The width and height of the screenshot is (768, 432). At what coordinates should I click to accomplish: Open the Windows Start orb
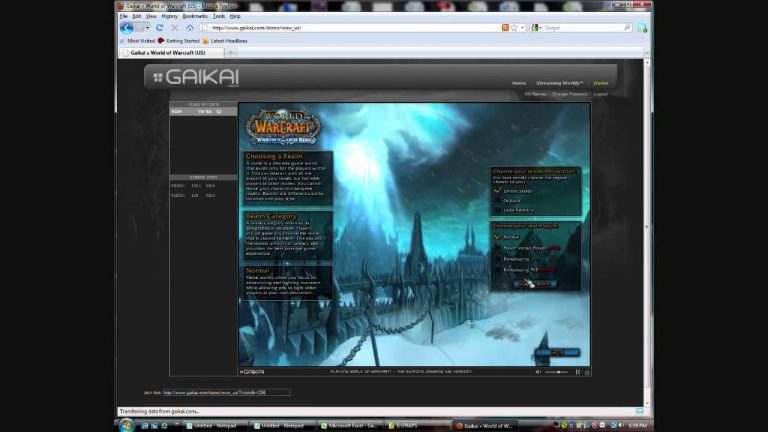[126, 425]
